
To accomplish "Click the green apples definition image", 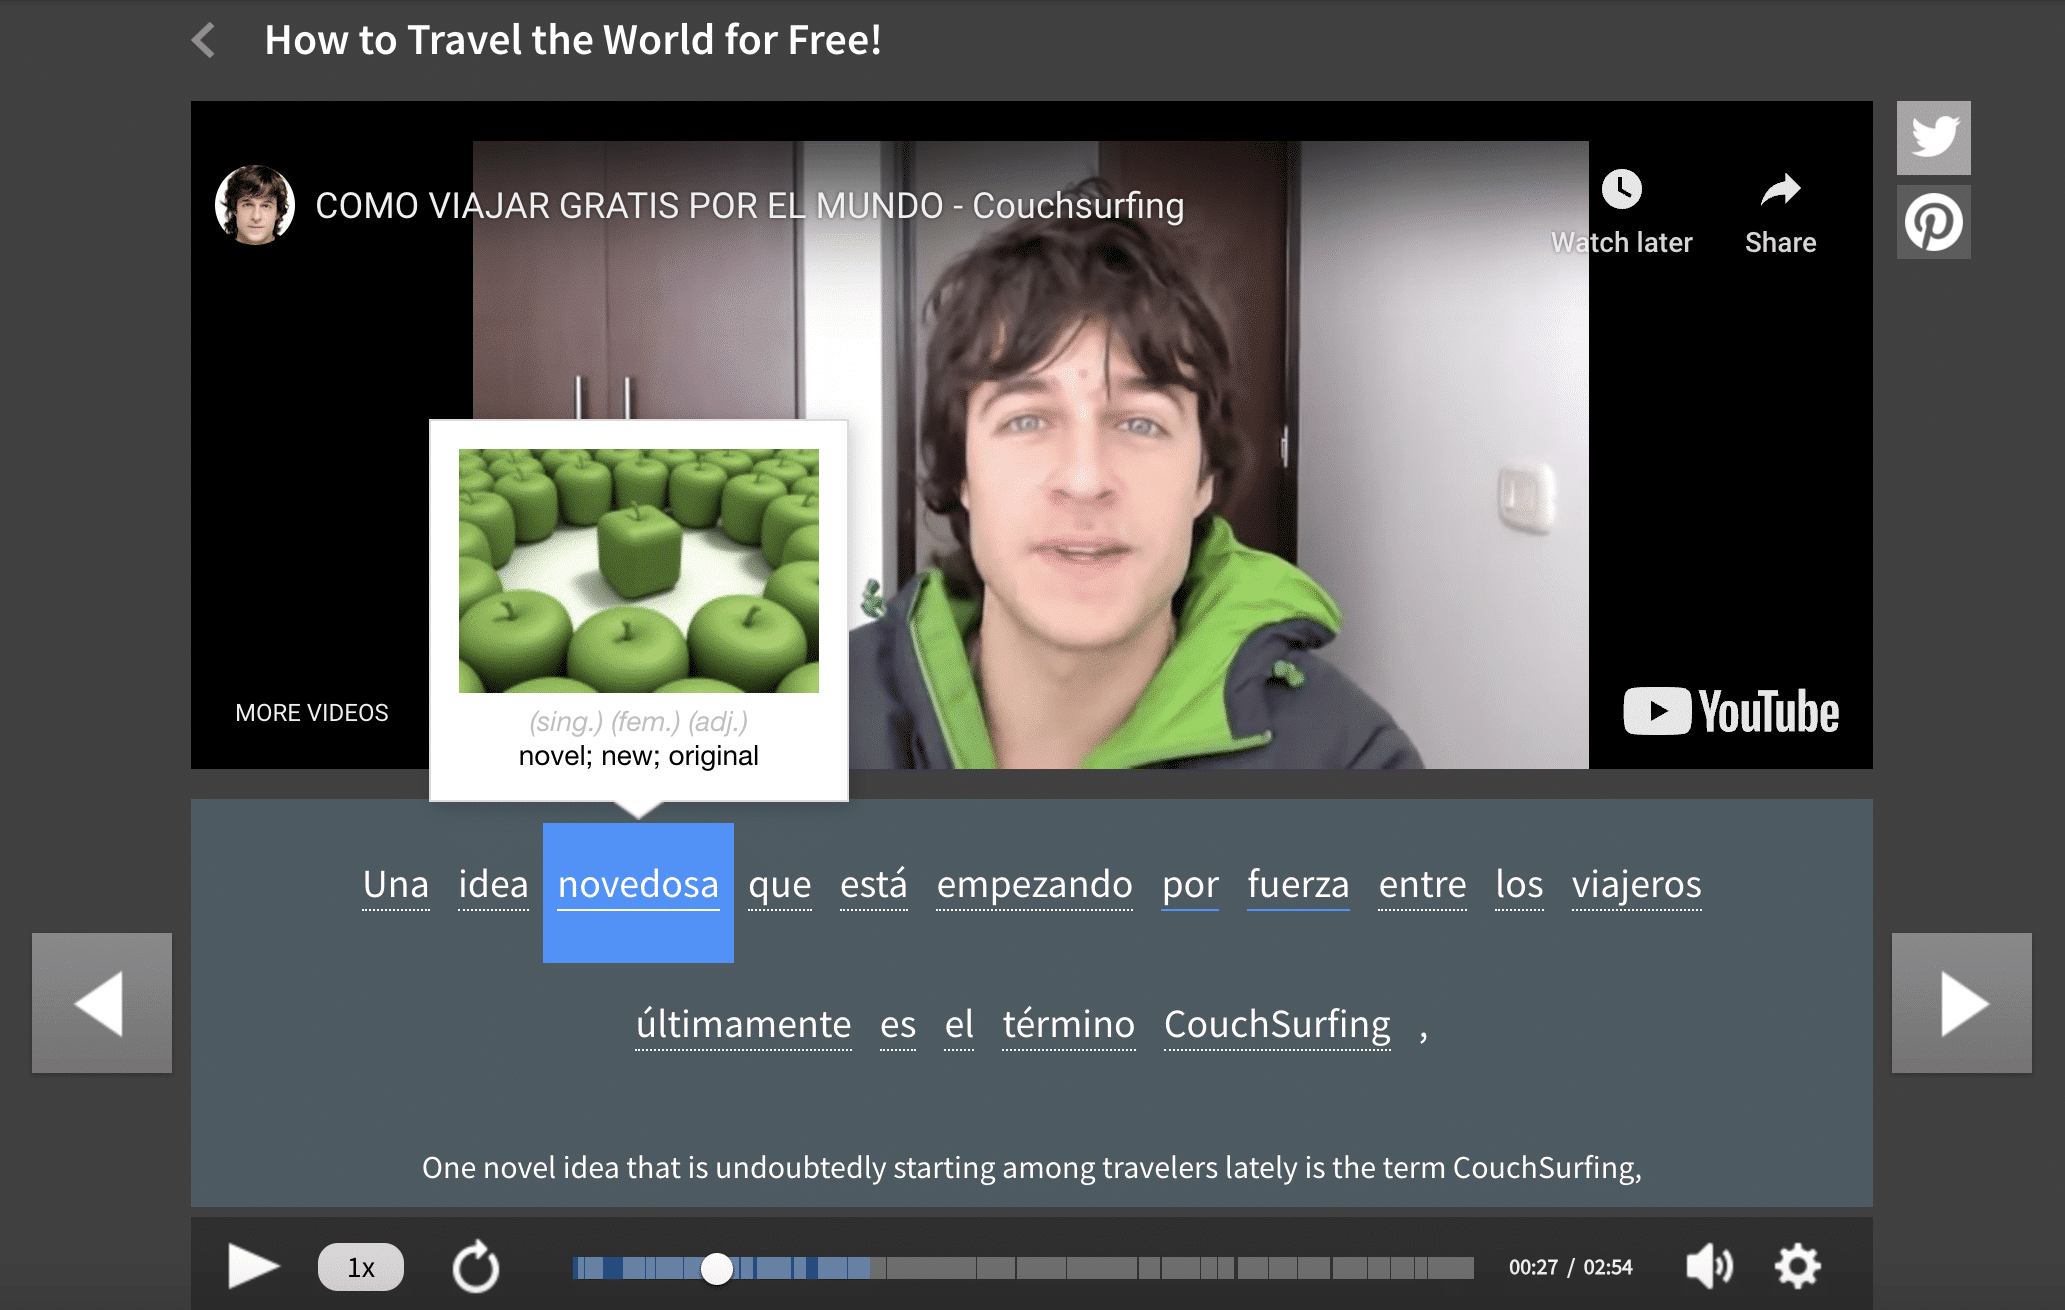I will coord(638,571).
